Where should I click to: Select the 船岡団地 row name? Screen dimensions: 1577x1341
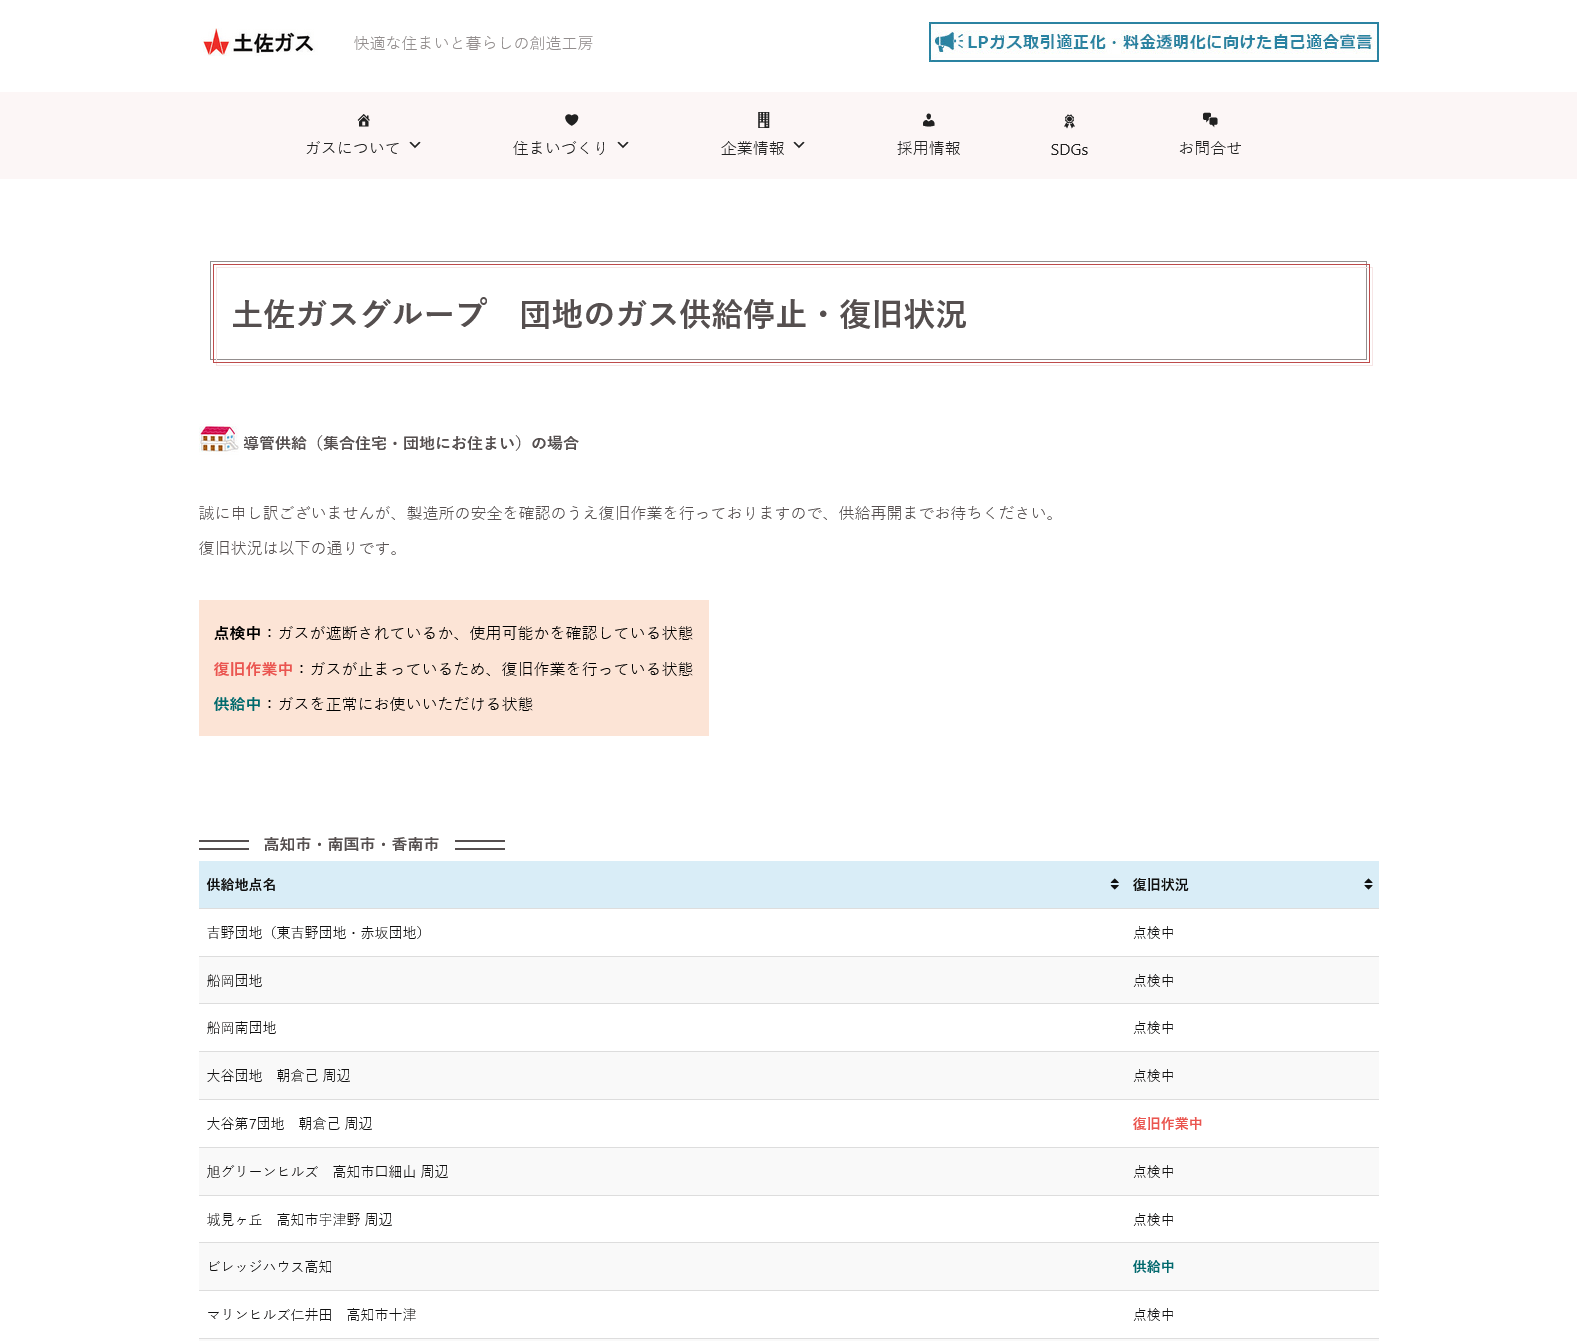pyautogui.click(x=235, y=981)
